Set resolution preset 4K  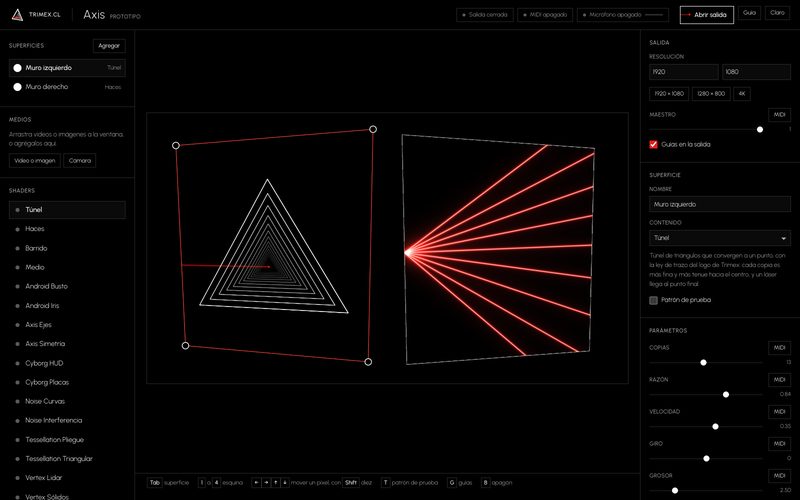(x=742, y=94)
